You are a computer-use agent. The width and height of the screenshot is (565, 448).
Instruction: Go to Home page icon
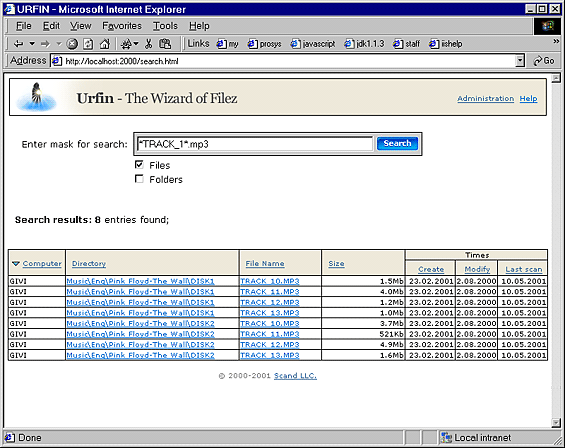[104, 44]
